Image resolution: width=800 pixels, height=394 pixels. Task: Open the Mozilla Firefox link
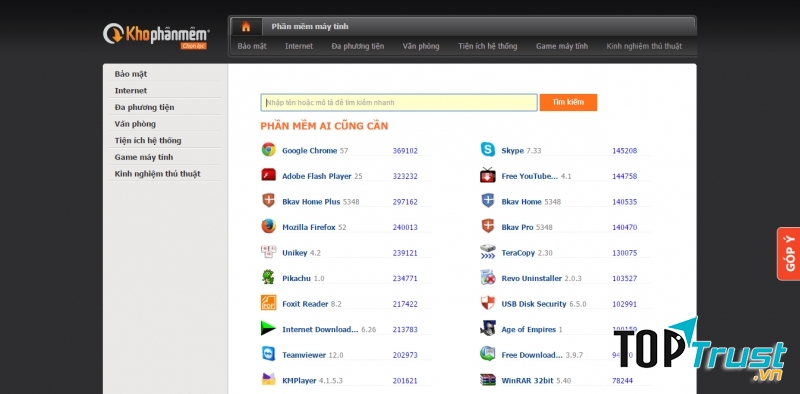pos(309,227)
